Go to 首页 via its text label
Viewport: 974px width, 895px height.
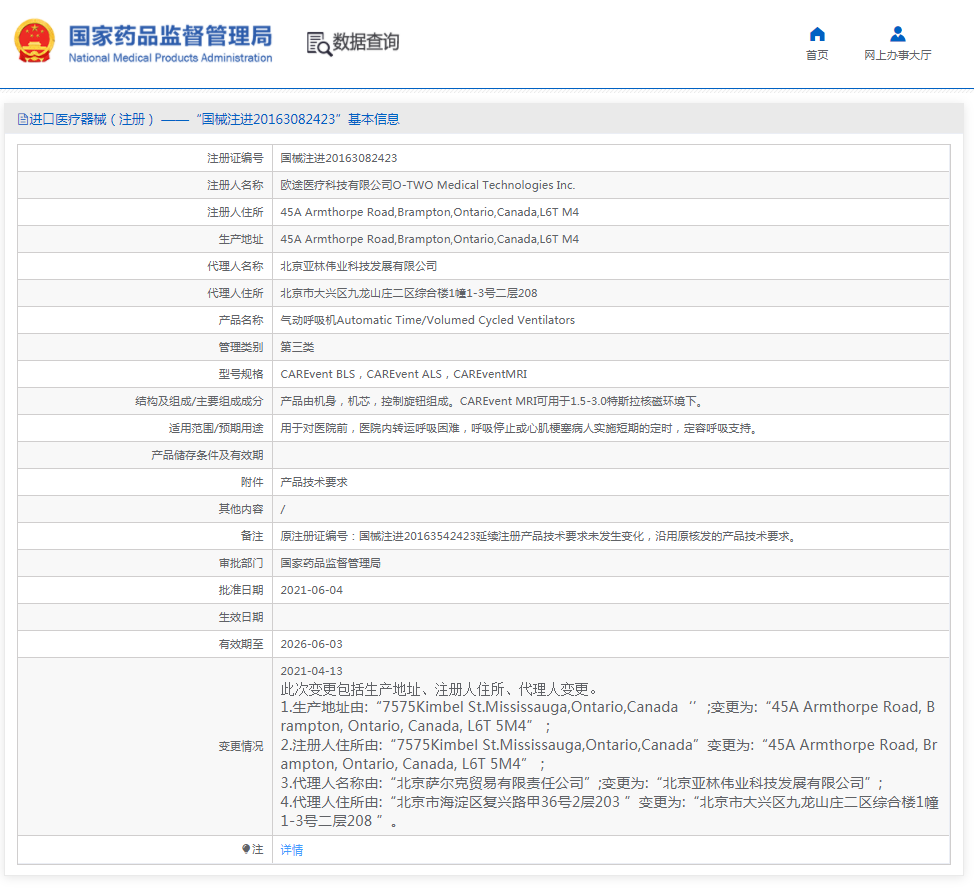click(x=817, y=56)
